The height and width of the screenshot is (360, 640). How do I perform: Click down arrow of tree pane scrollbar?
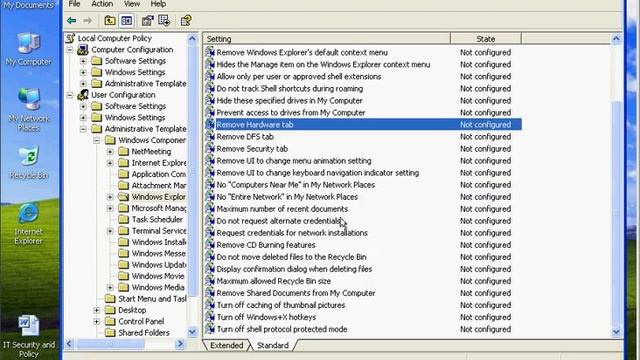point(192,332)
